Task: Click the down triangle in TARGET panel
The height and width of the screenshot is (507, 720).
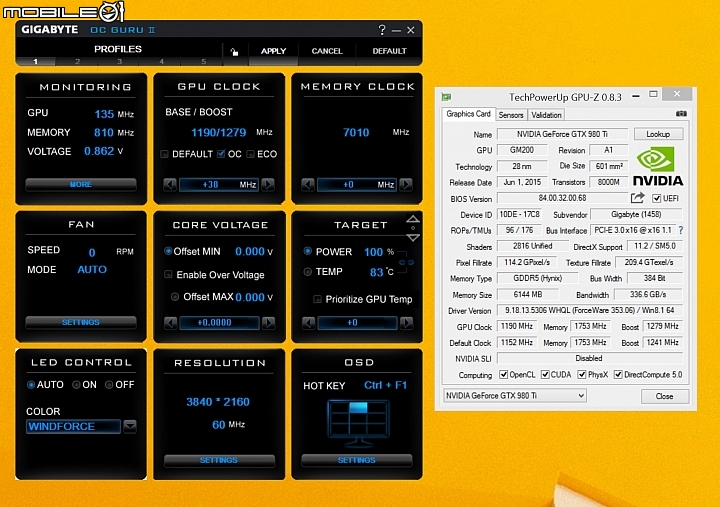Action: coord(413,237)
